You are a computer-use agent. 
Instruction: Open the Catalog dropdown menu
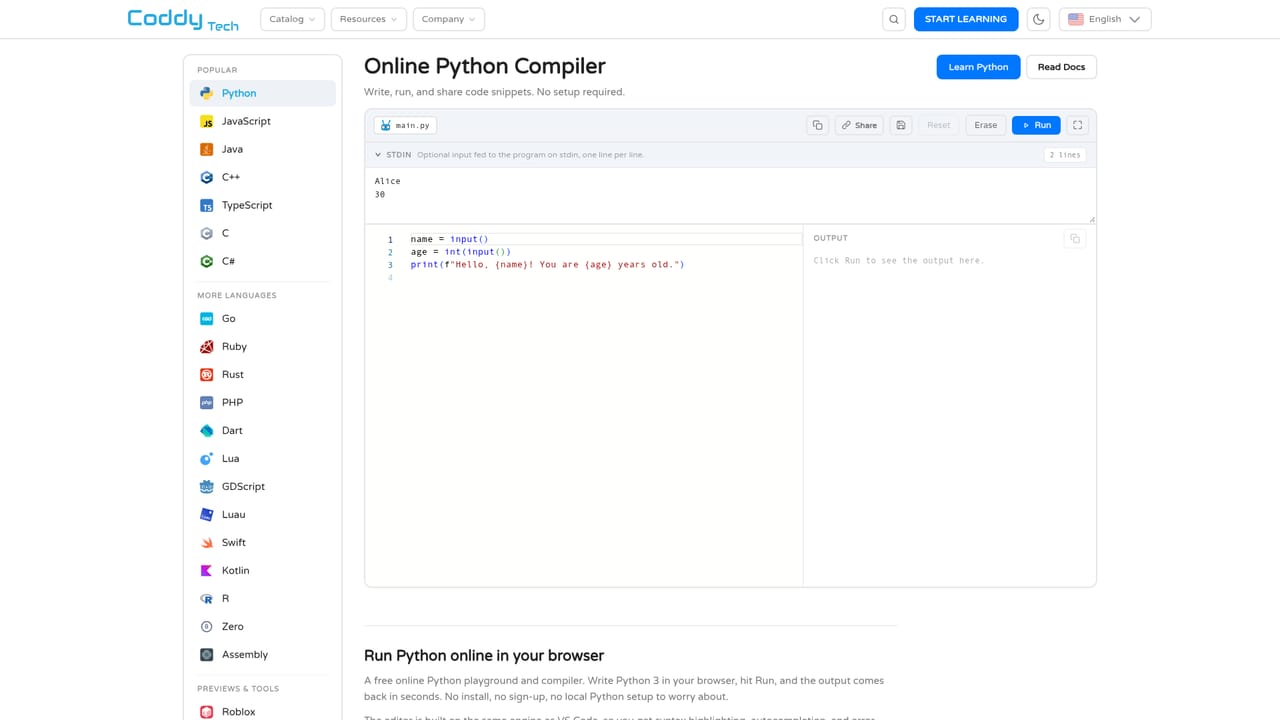pos(292,19)
